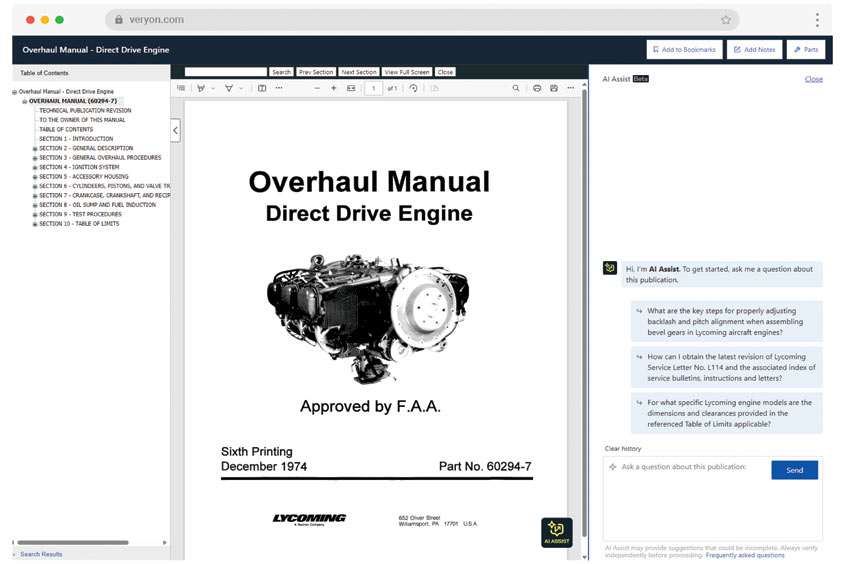Print the document using the printer icon
Viewport: 846px width, 564px height.
[x=537, y=88]
